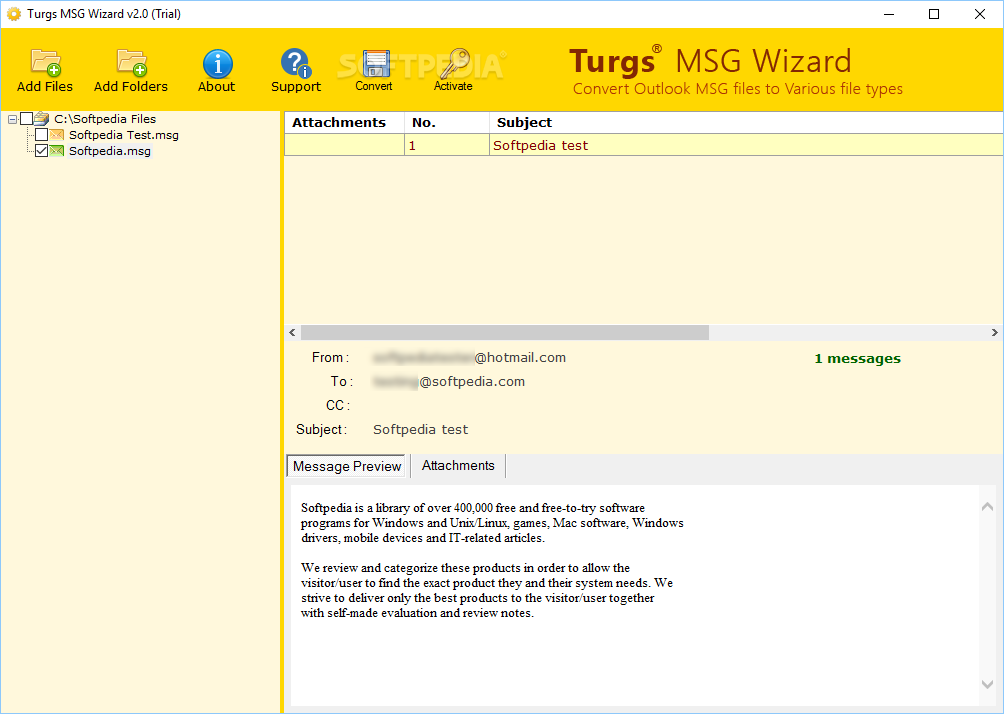Click the To address ending @softpedia.com

tap(449, 382)
